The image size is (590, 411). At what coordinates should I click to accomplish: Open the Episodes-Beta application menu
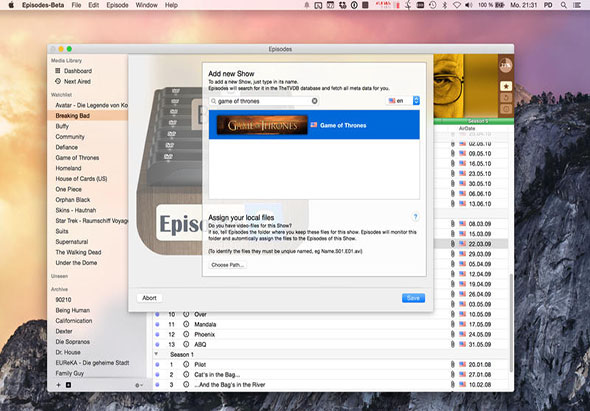coord(43,5)
